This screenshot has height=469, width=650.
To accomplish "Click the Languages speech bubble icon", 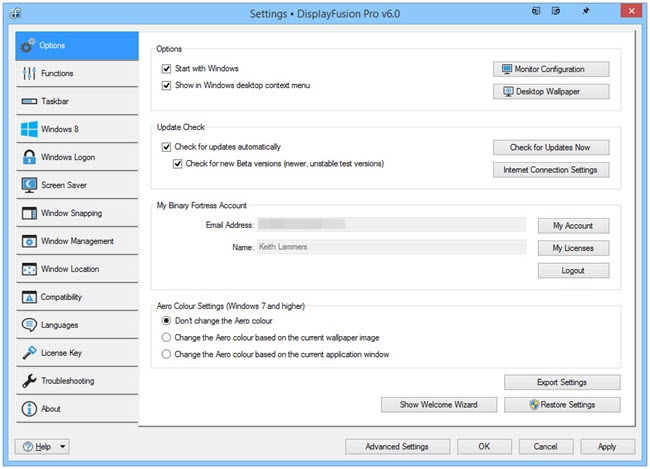I will tap(29, 325).
